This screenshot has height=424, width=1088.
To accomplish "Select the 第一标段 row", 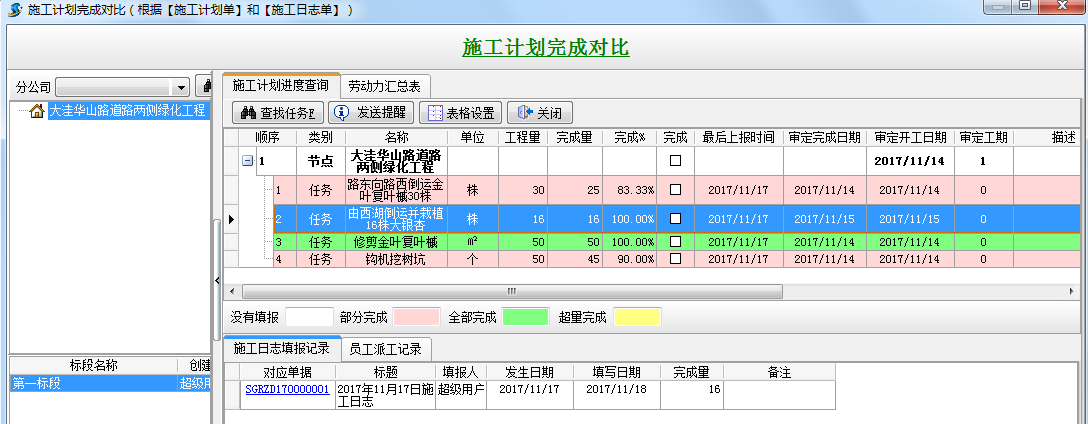I will point(90,383).
